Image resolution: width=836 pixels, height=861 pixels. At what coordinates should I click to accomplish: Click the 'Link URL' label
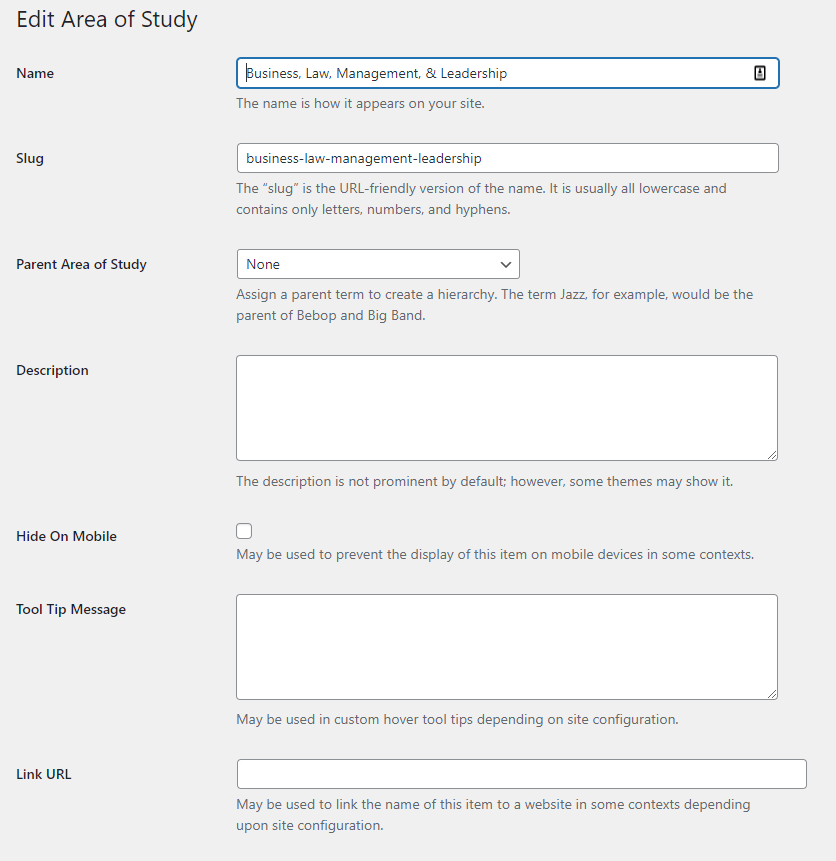[x=43, y=774]
